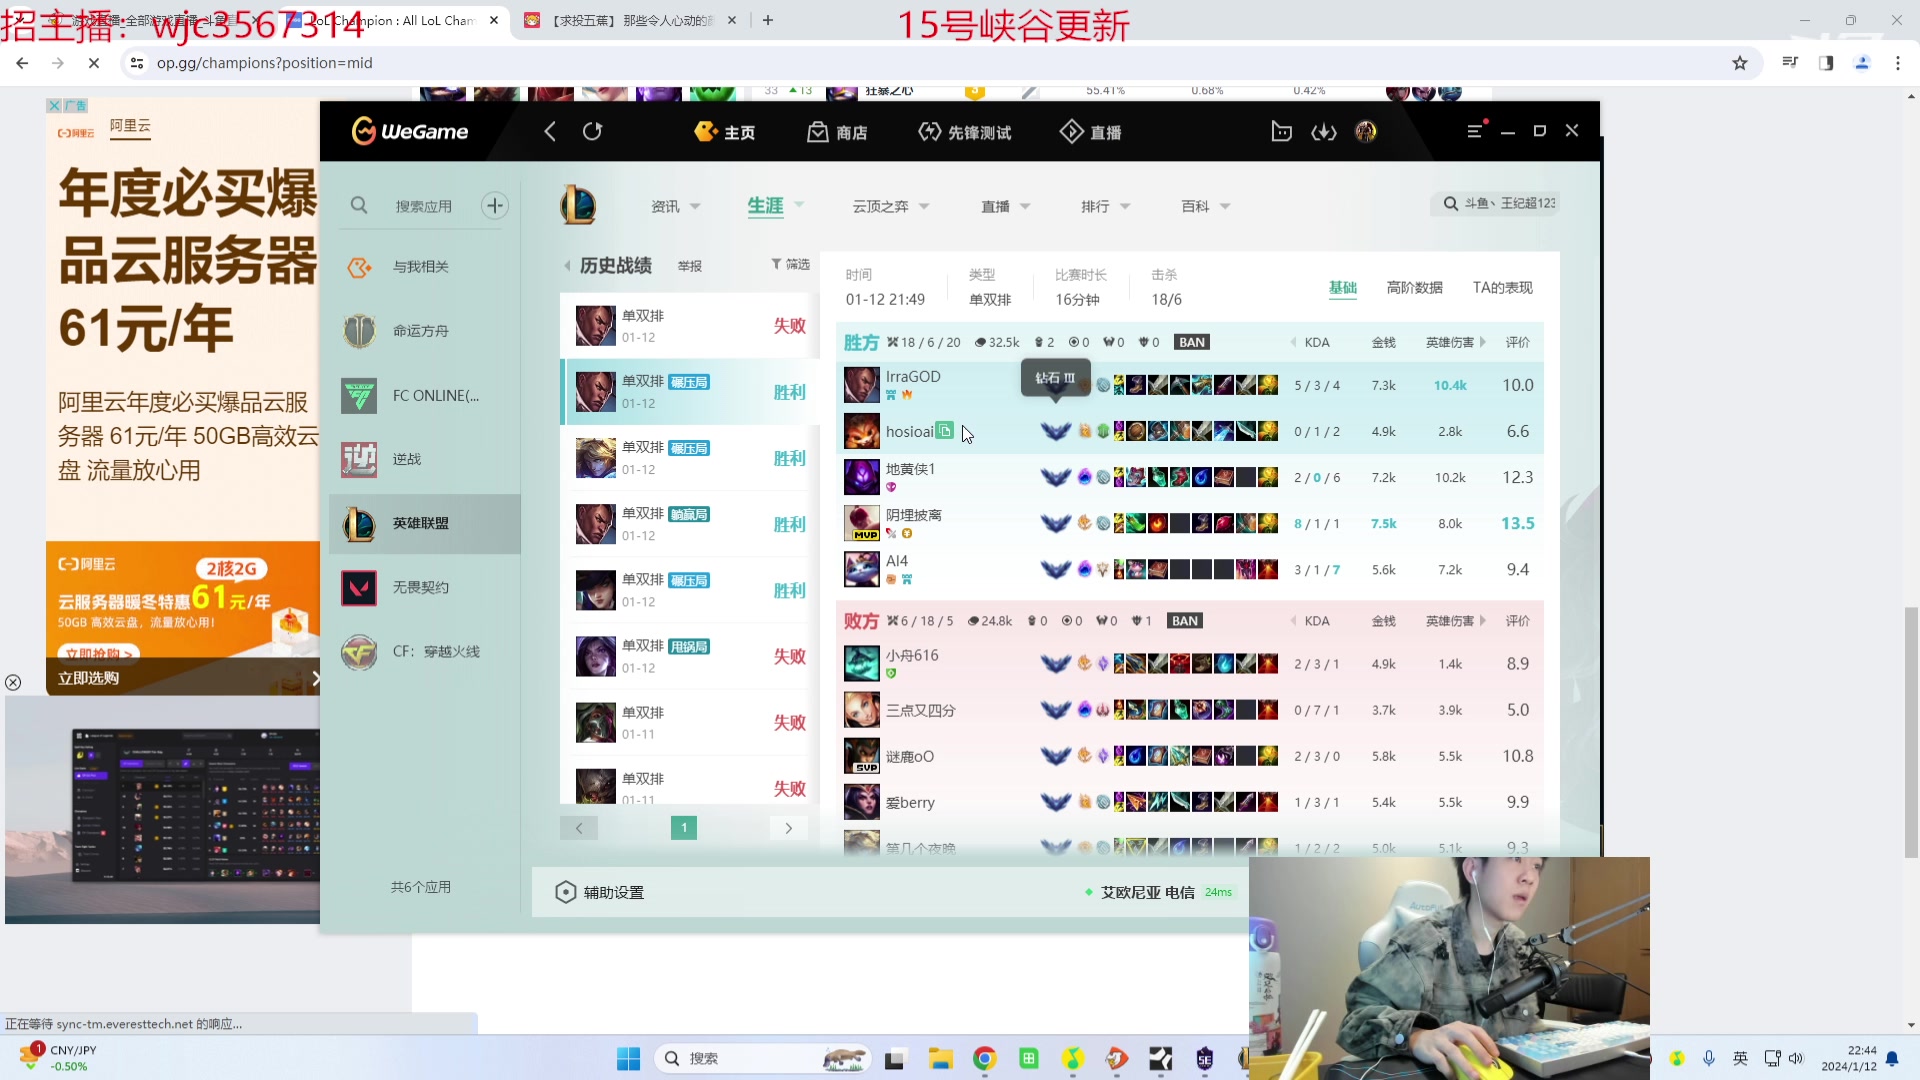
Task: Open the WeGame game library folder icon
Action: coord(1281,132)
